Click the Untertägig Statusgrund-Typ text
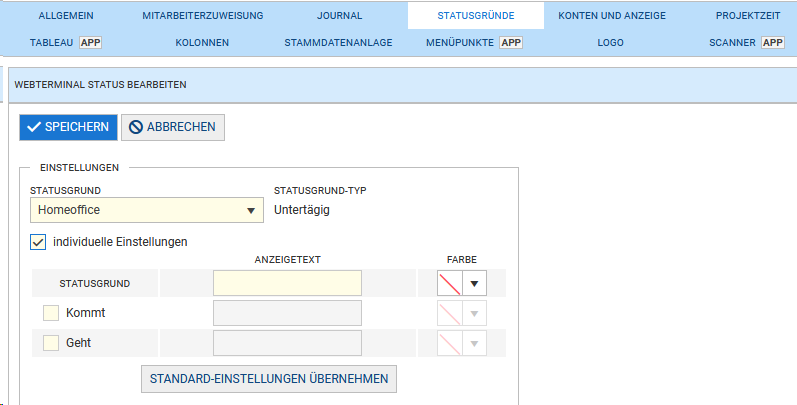 pos(302,210)
